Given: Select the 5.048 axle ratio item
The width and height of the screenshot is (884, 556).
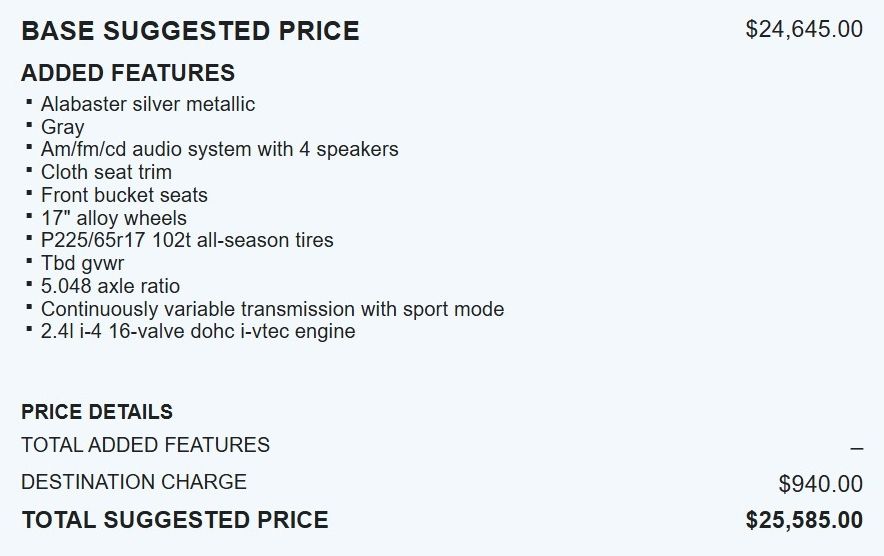Looking at the screenshot, I should [110, 286].
